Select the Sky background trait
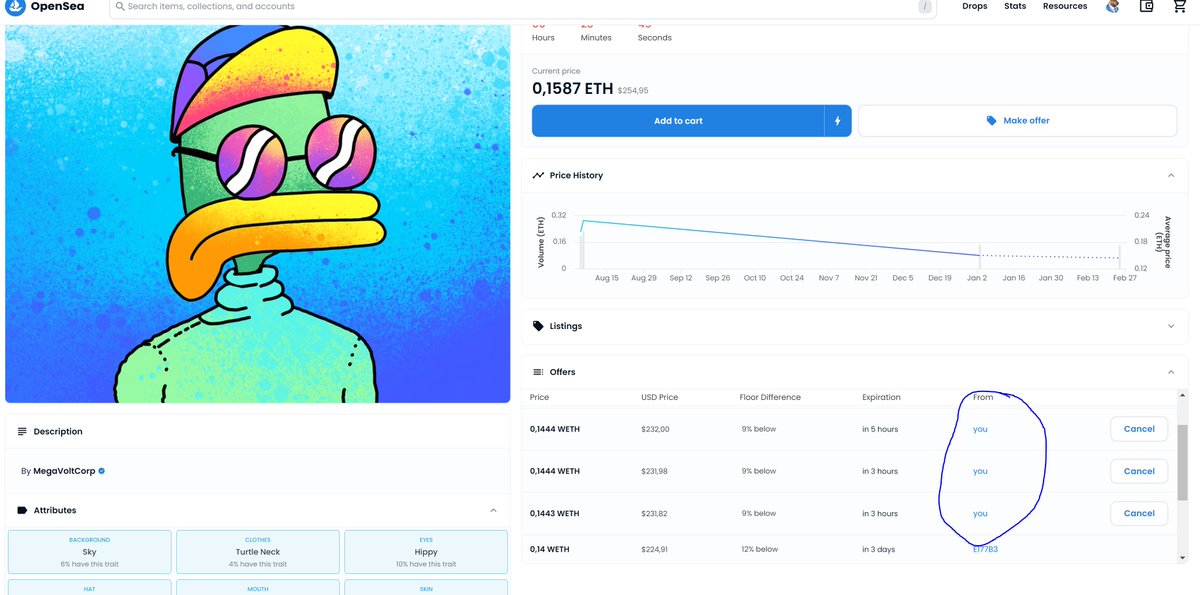1200x595 pixels. (x=89, y=552)
